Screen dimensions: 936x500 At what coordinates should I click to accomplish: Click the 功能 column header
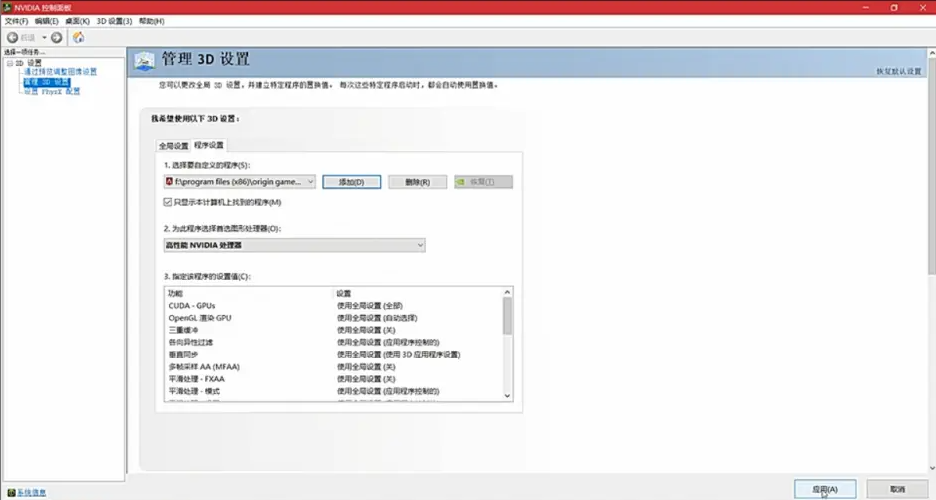[x=176, y=294]
